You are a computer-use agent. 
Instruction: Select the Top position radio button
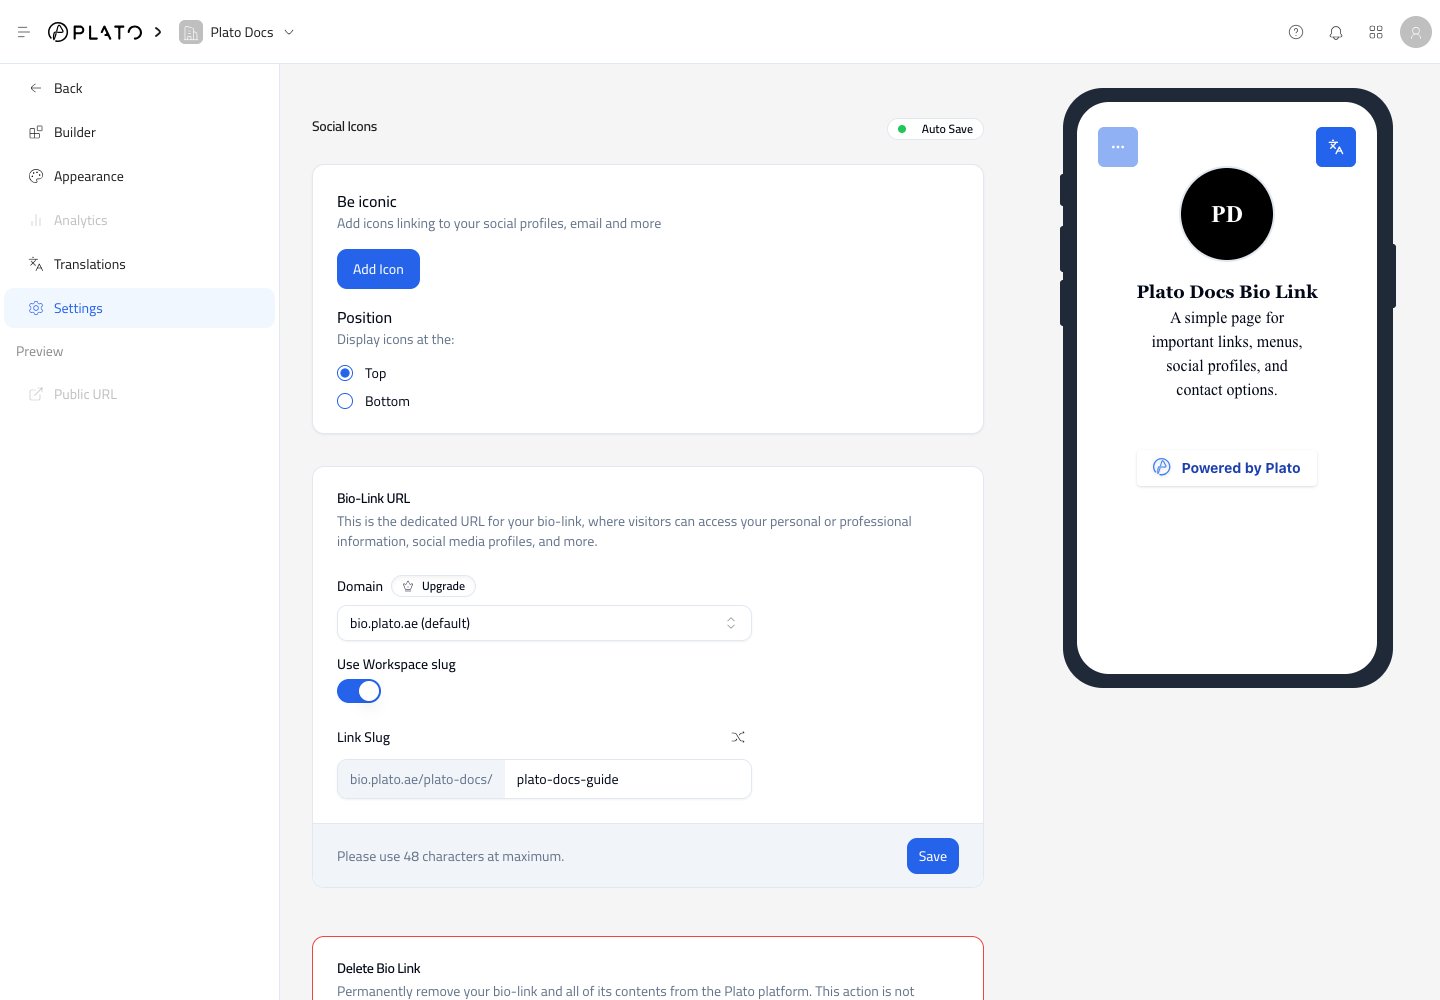[345, 373]
